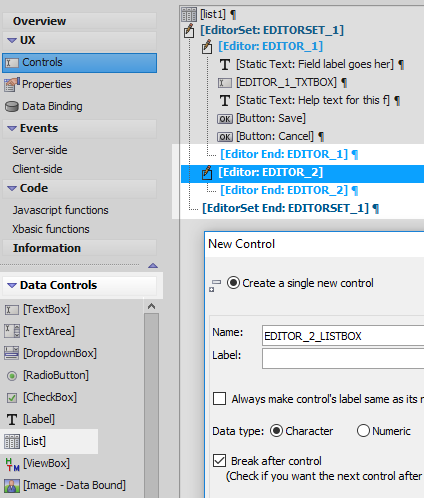Pick the ViewBox HTM icon

(x=12, y=464)
